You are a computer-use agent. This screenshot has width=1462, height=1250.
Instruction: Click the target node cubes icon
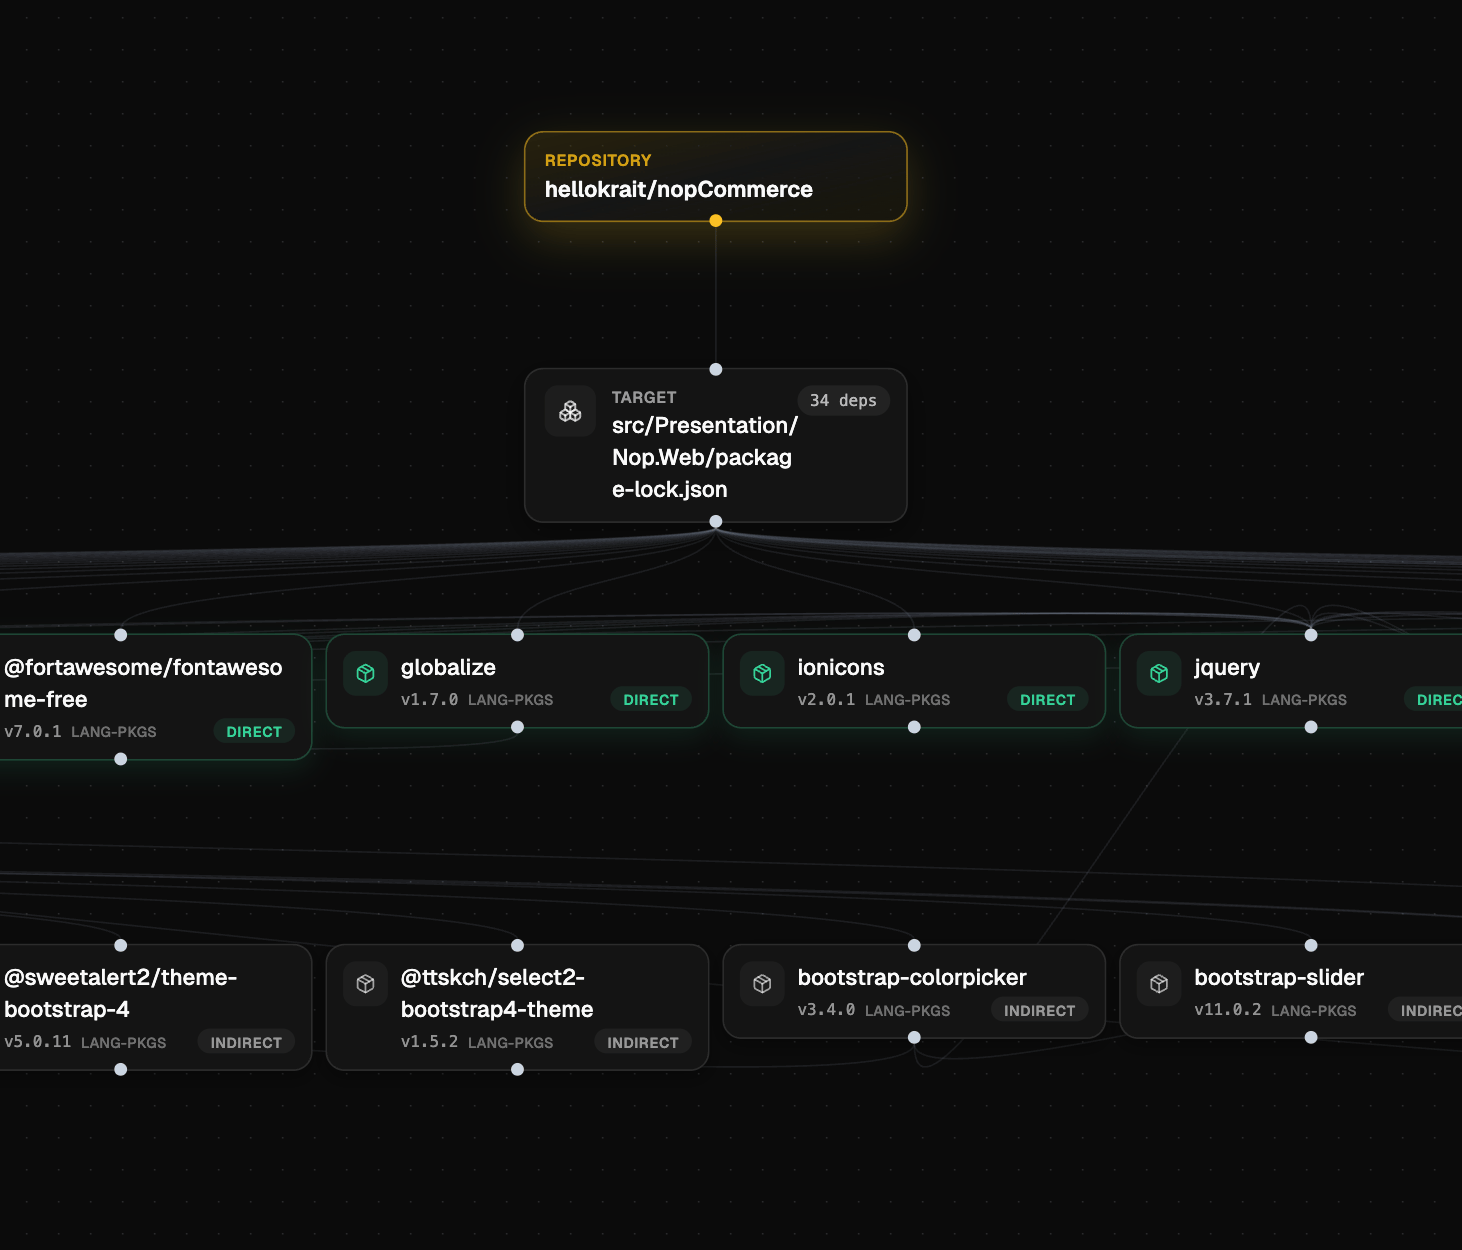pos(570,412)
